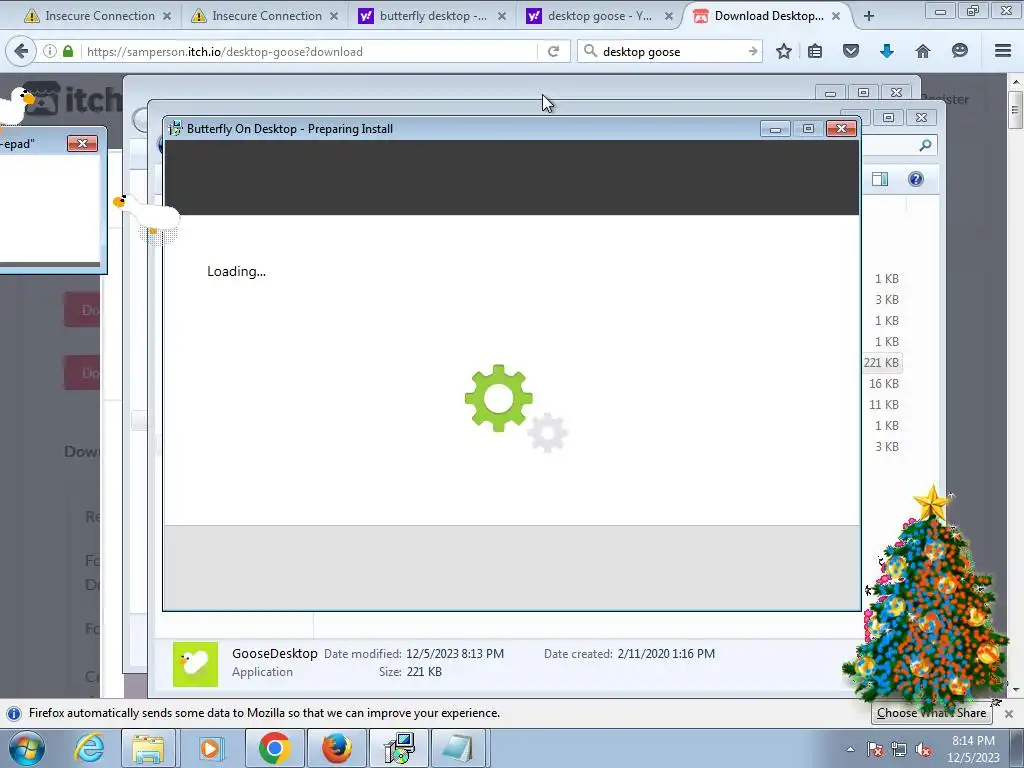Open Action Center flag tray icon

(x=875, y=749)
